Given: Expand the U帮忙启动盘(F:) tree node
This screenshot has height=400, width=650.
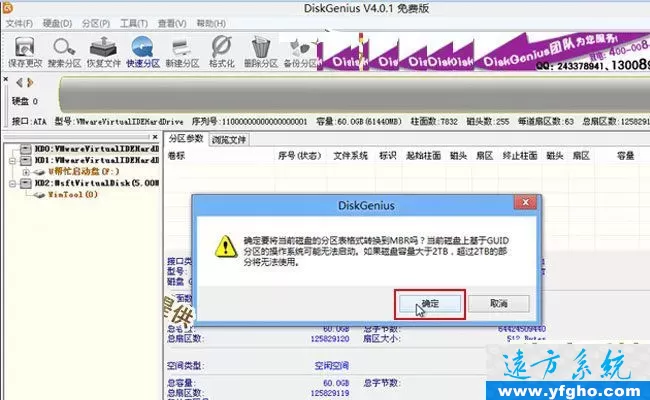Looking at the screenshot, I should coord(26,172).
